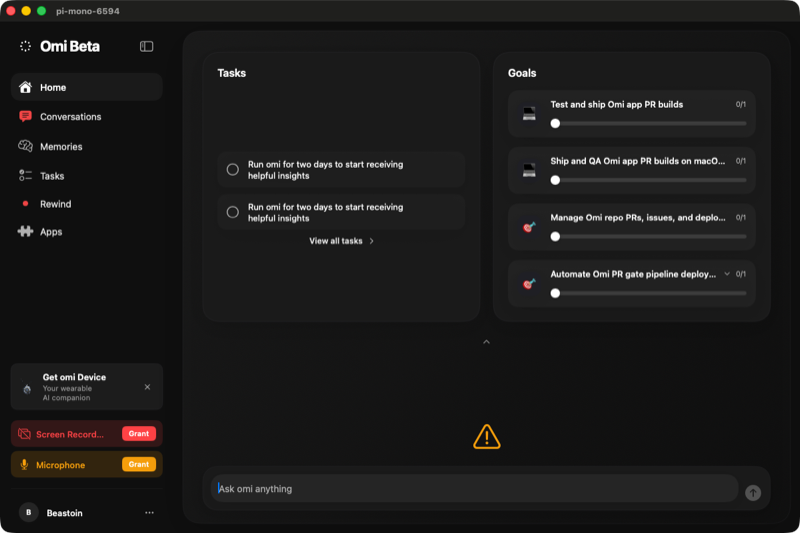This screenshot has width=800, height=533.
Task: Open the three-dots menu next to Beastoin
Action: [149, 513]
